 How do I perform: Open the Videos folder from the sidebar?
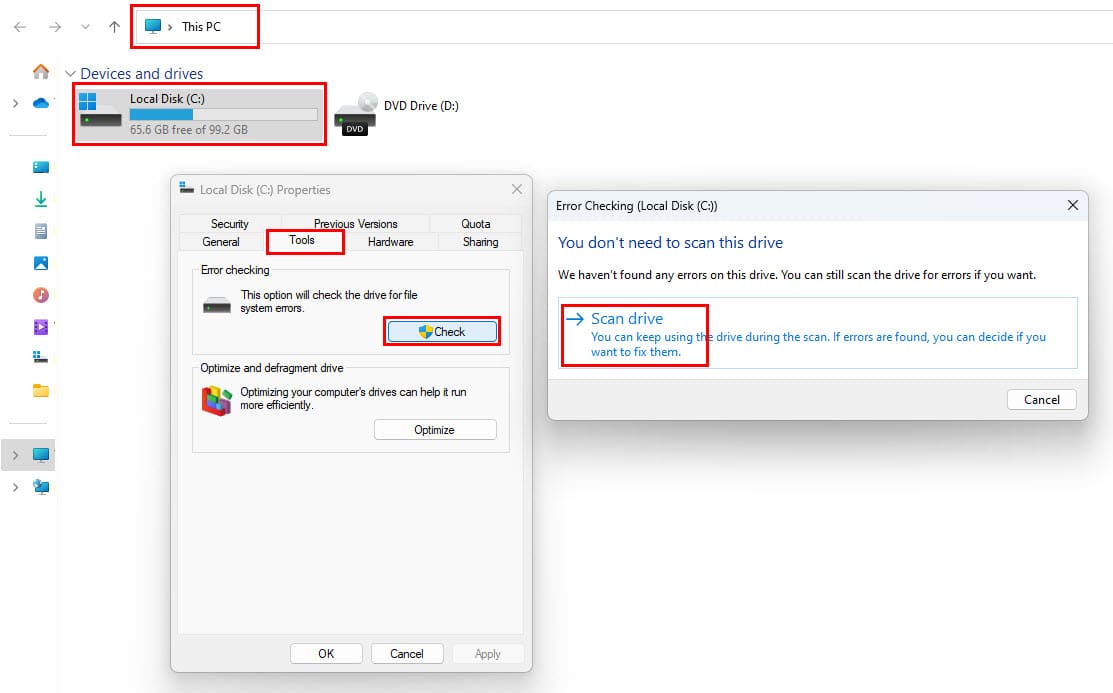40,327
